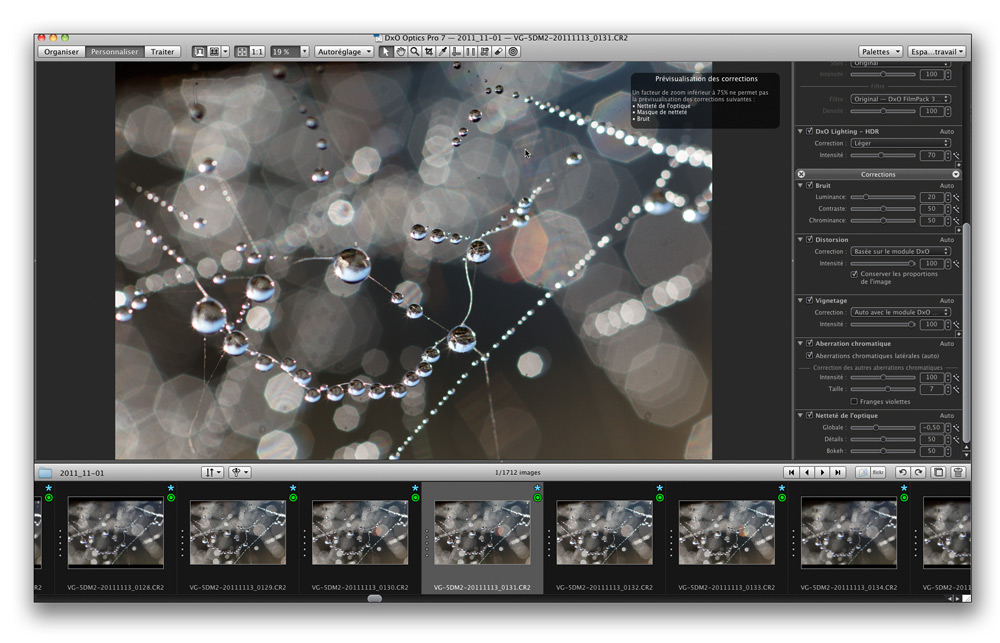This screenshot has width=1000, height=643.
Task: Click the filmstrip horizontal scrollbar handle
Action: tap(375, 598)
